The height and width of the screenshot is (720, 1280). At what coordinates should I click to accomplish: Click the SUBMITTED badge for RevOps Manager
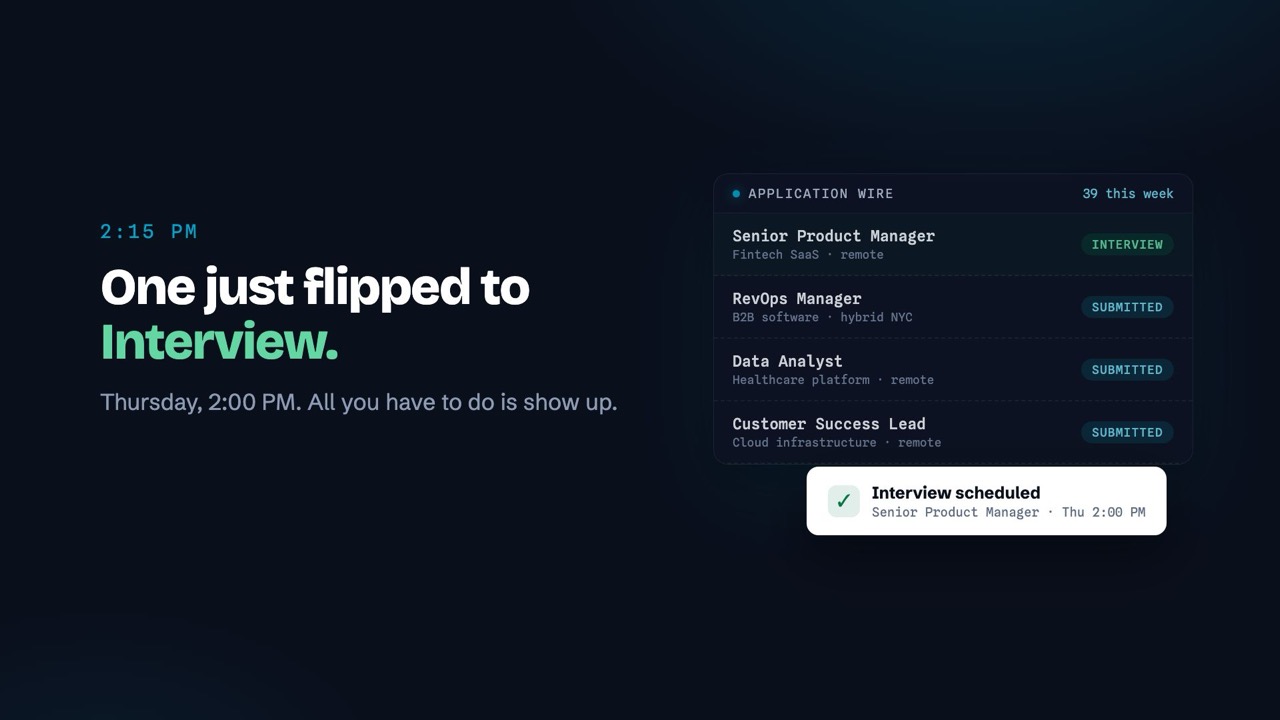[x=1127, y=307]
